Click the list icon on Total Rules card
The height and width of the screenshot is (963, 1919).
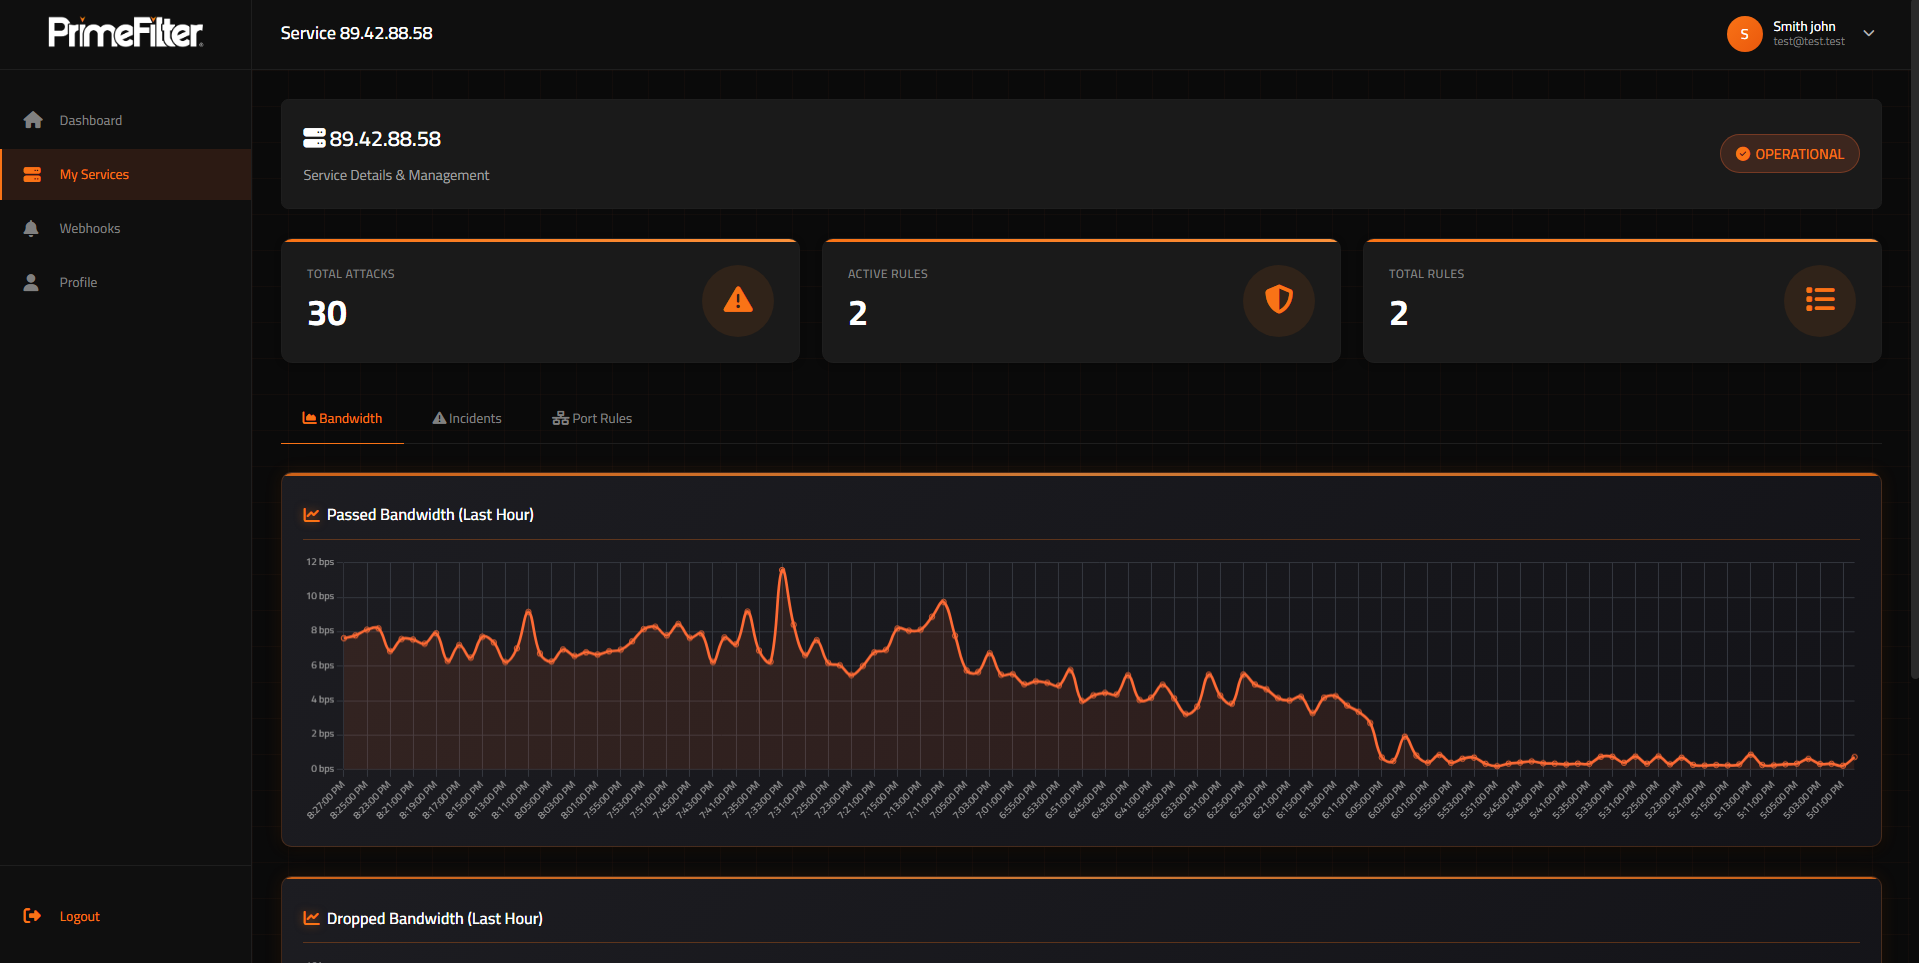(1820, 301)
